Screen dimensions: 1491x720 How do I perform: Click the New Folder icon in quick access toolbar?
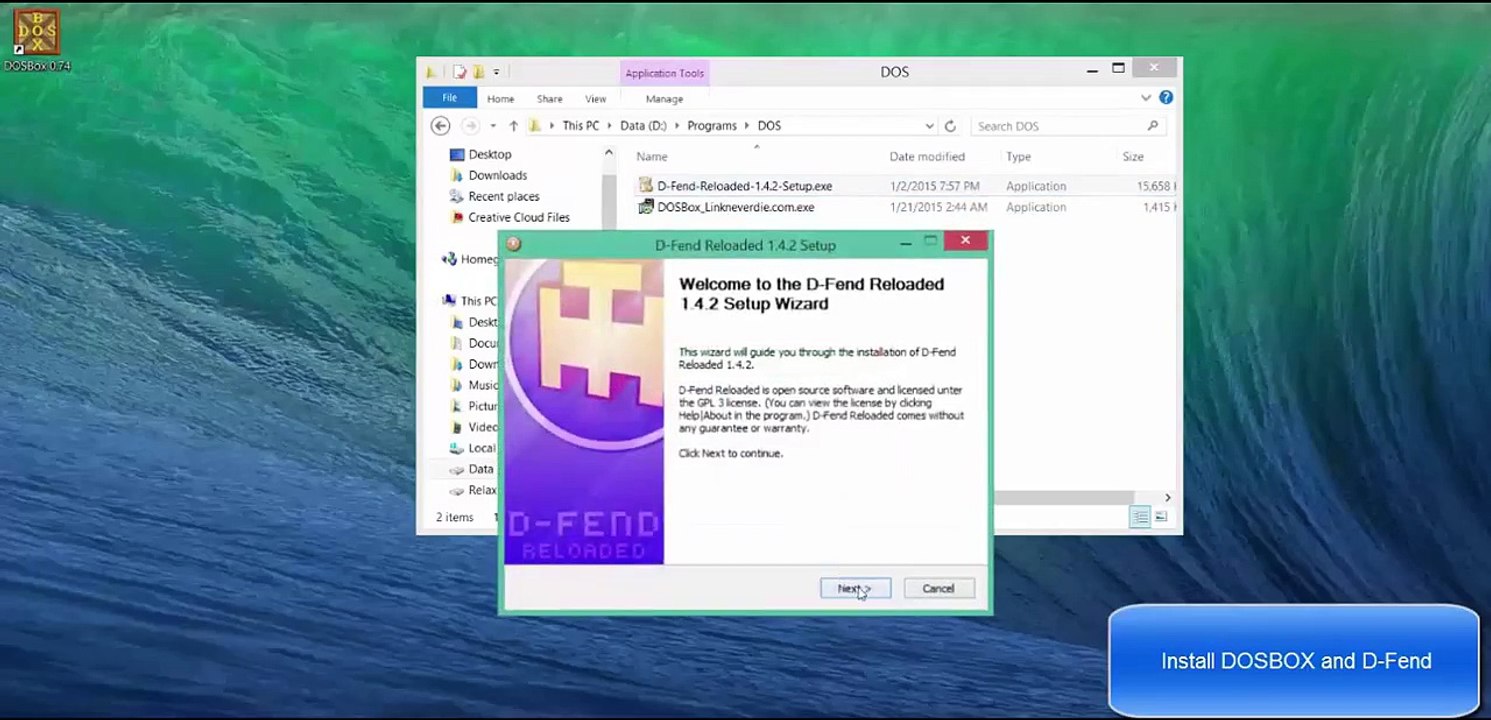pyautogui.click(x=479, y=72)
